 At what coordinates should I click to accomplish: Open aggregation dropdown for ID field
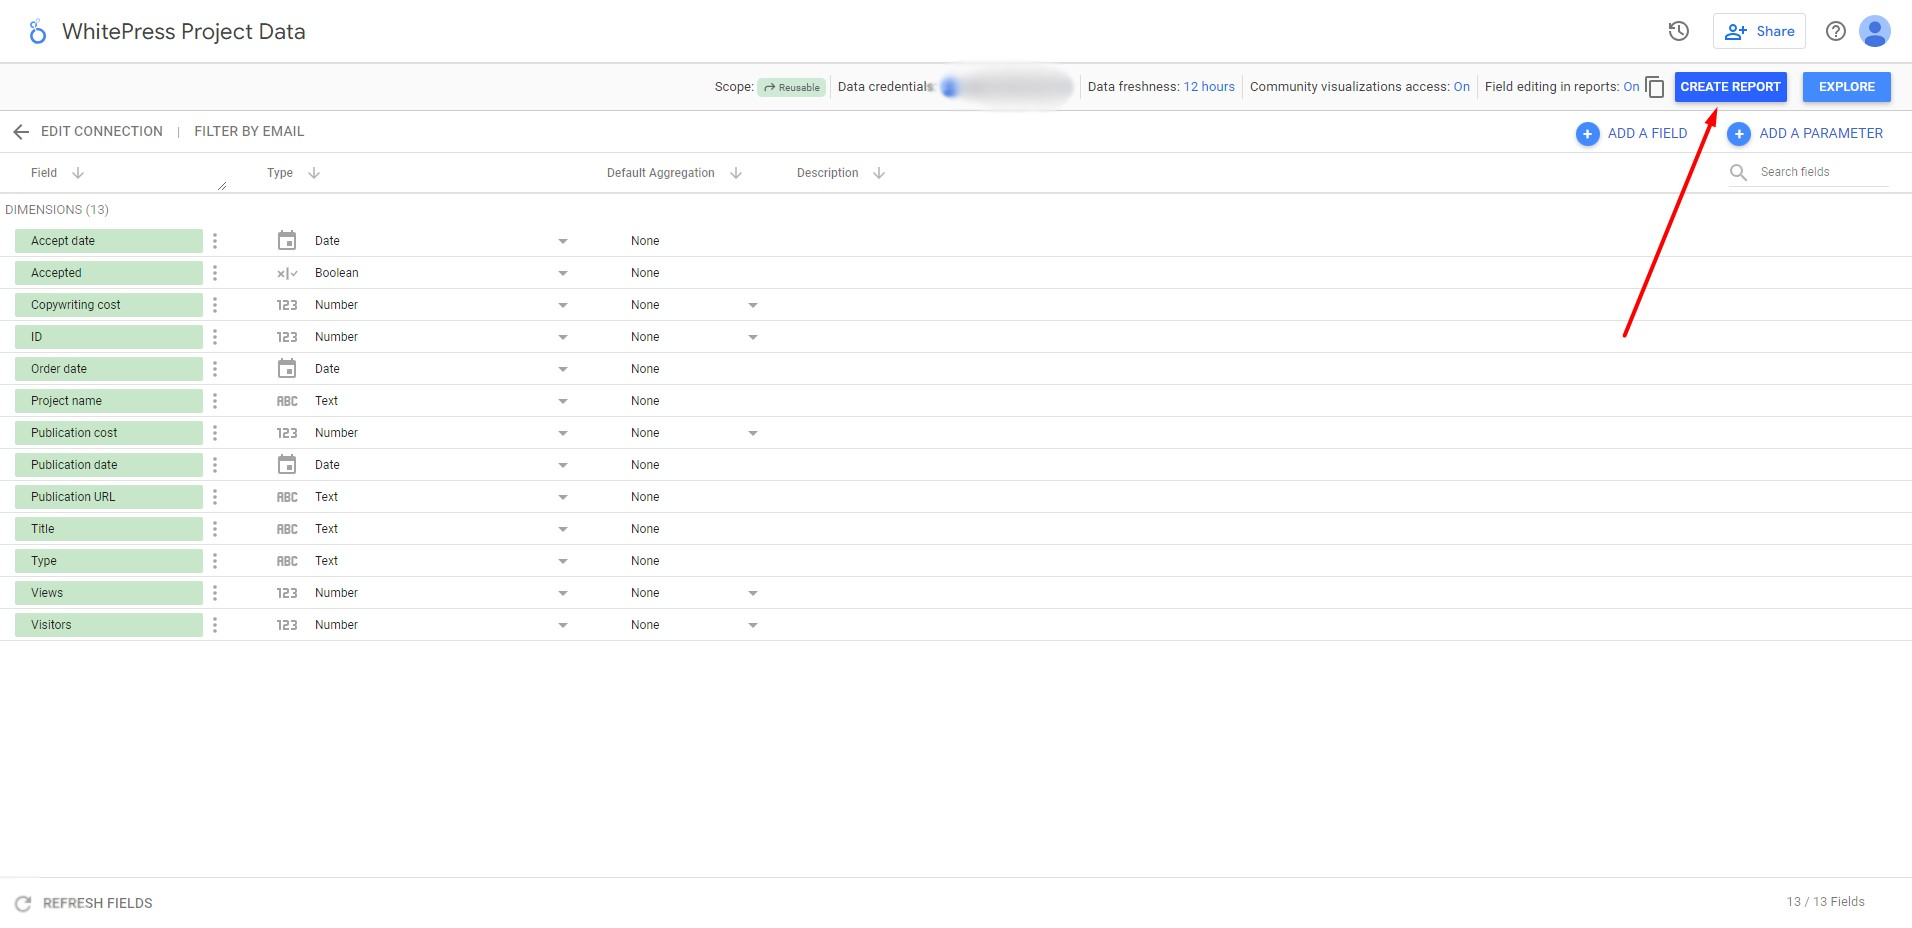753,337
